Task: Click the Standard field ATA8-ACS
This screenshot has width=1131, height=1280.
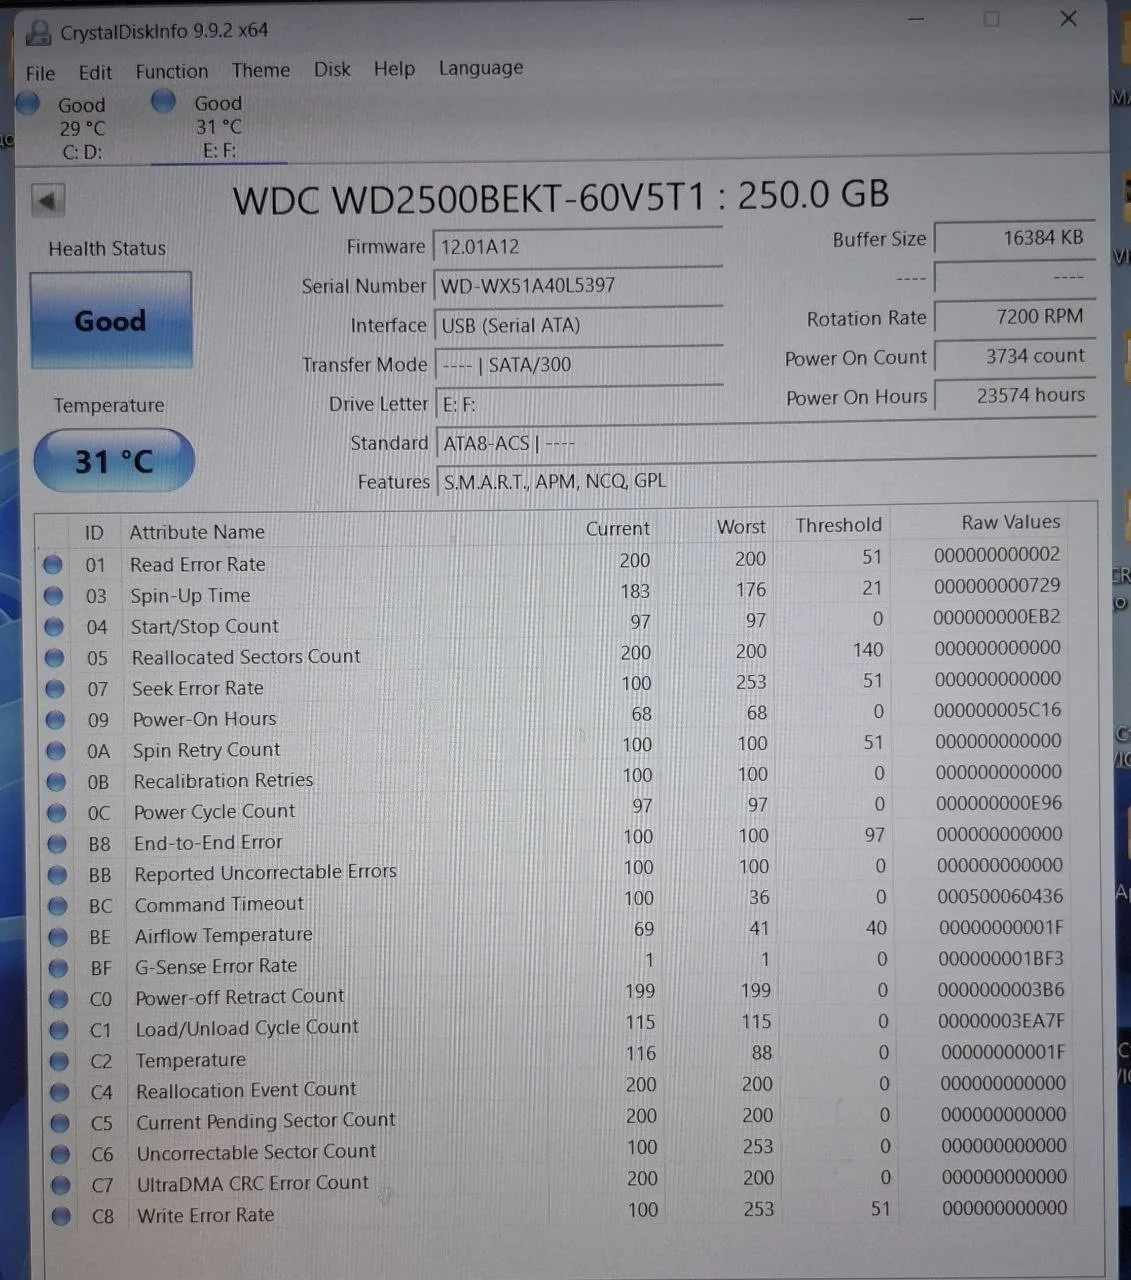Action: coord(765,442)
